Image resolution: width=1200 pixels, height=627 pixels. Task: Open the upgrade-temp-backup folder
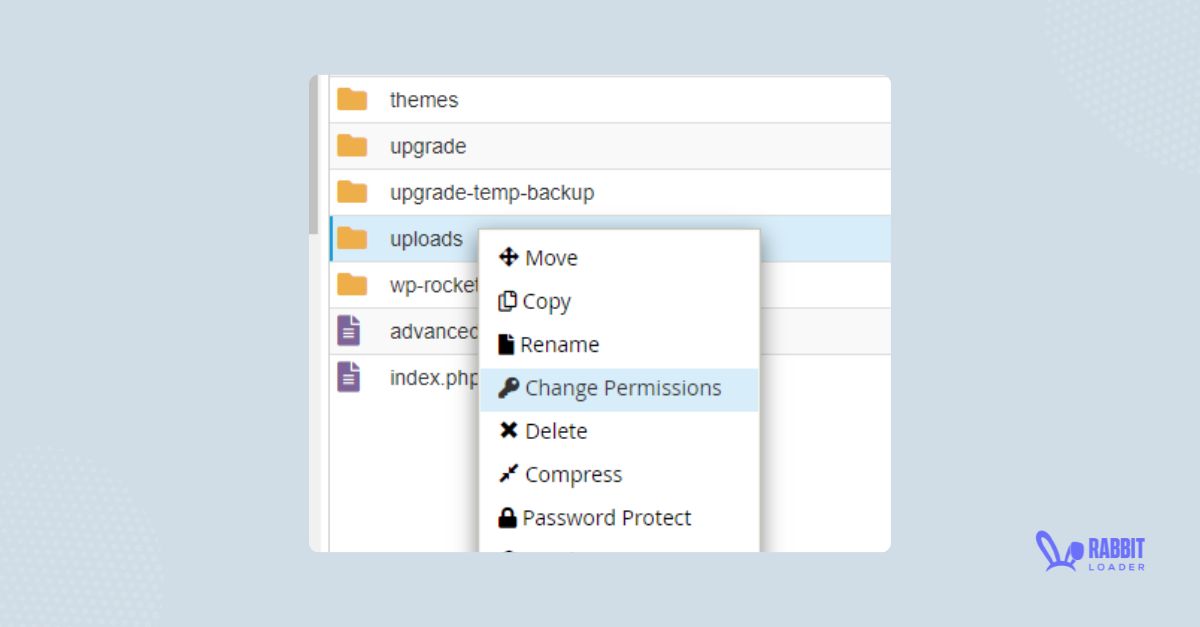point(491,192)
